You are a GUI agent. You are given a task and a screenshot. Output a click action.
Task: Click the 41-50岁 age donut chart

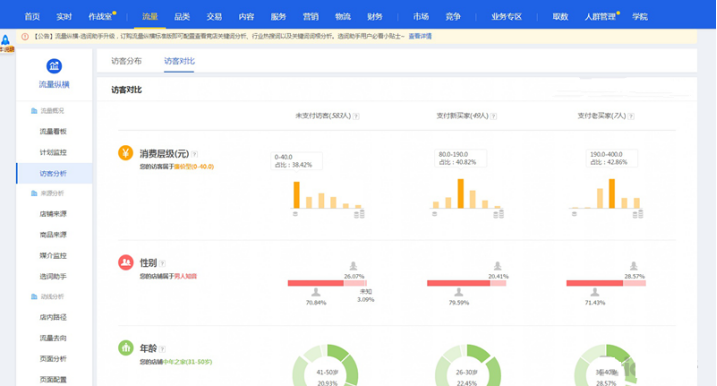[326, 365]
